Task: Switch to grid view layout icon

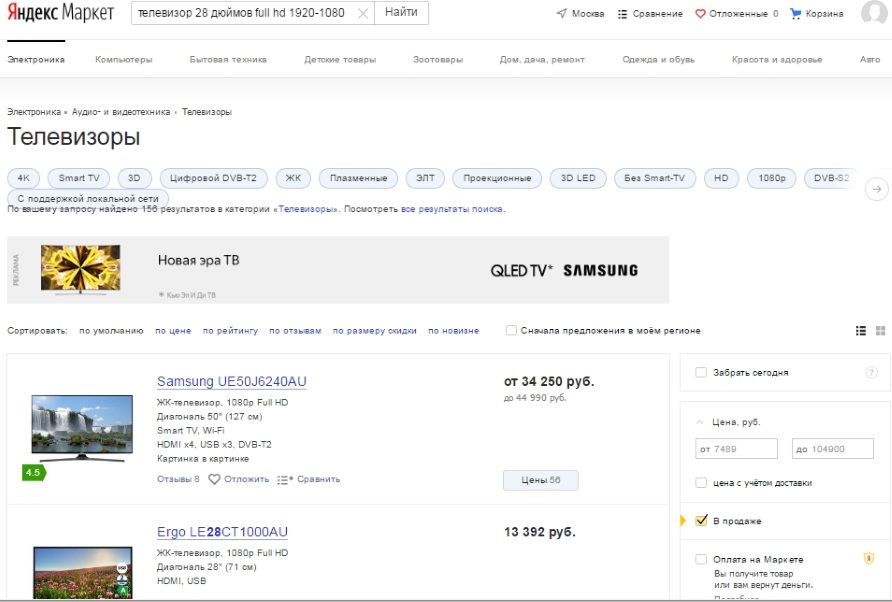Action: click(x=881, y=331)
